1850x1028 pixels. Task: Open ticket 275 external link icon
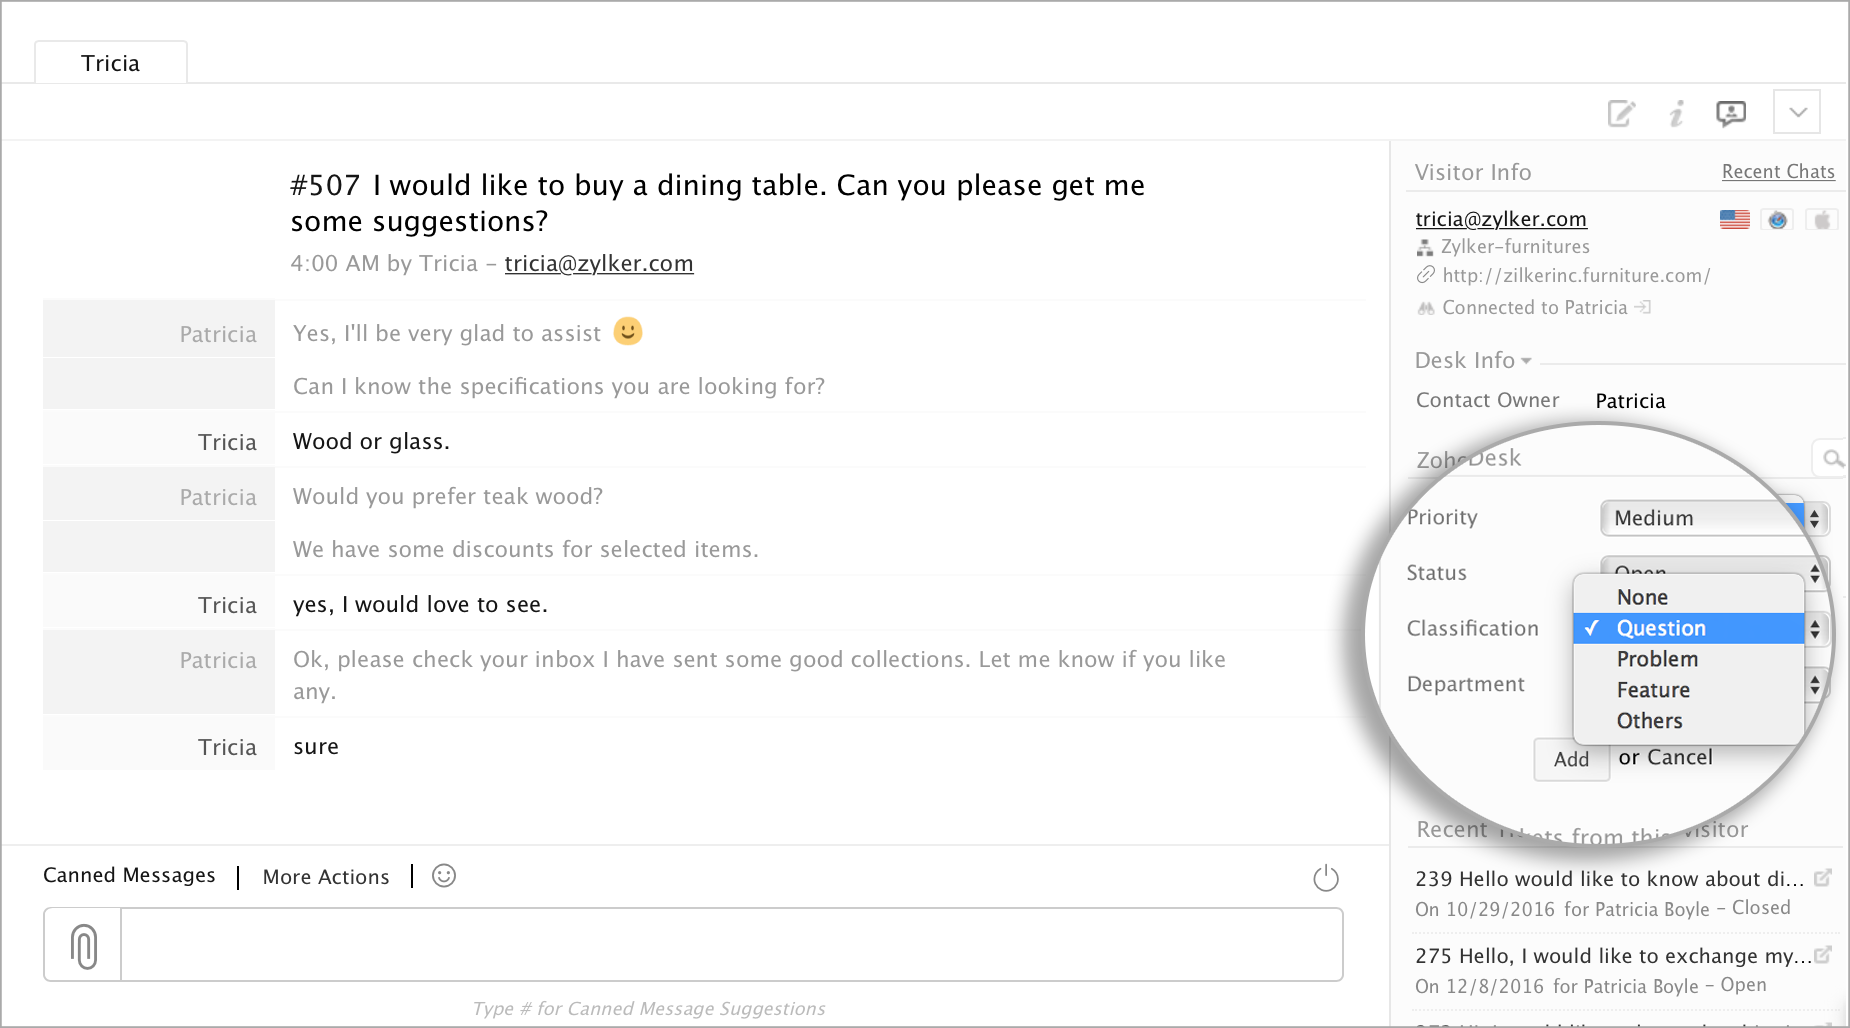click(1822, 955)
